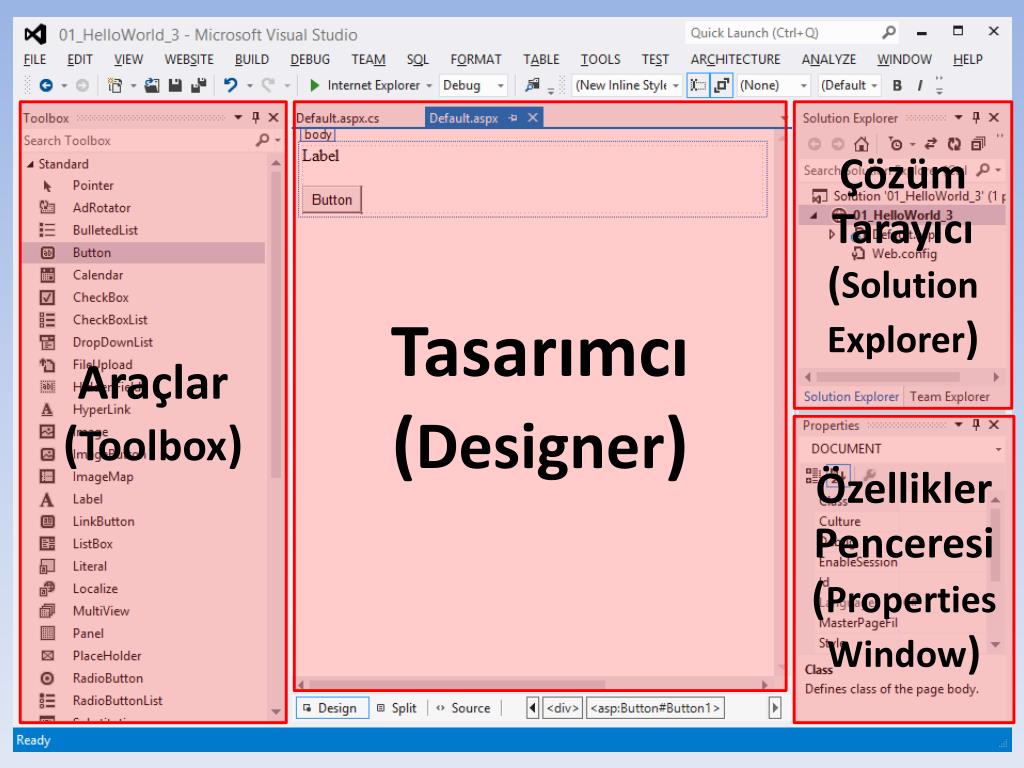Open the FORMAT menu
1024x768 pixels.
(x=476, y=59)
